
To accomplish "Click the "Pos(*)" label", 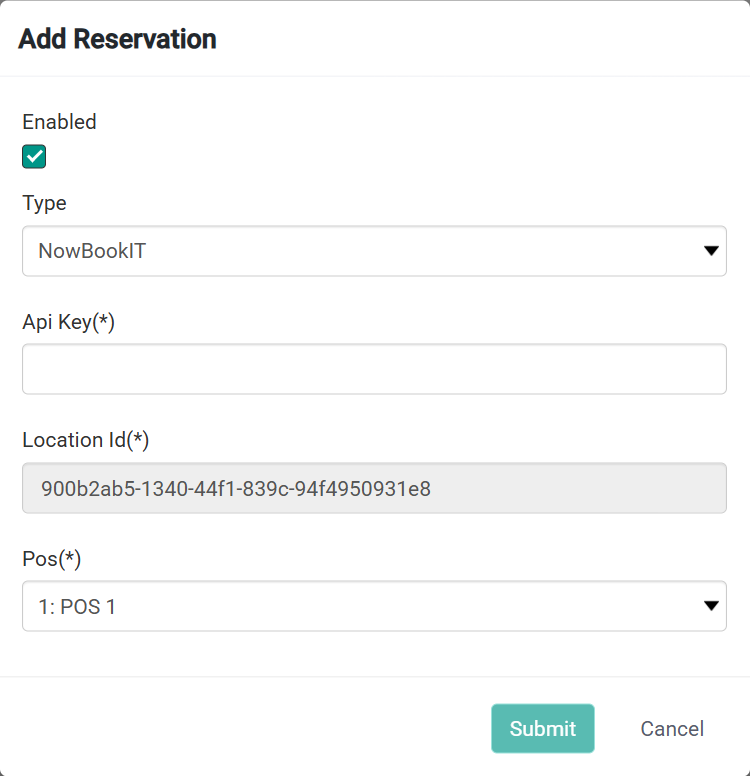I will [51, 558].
